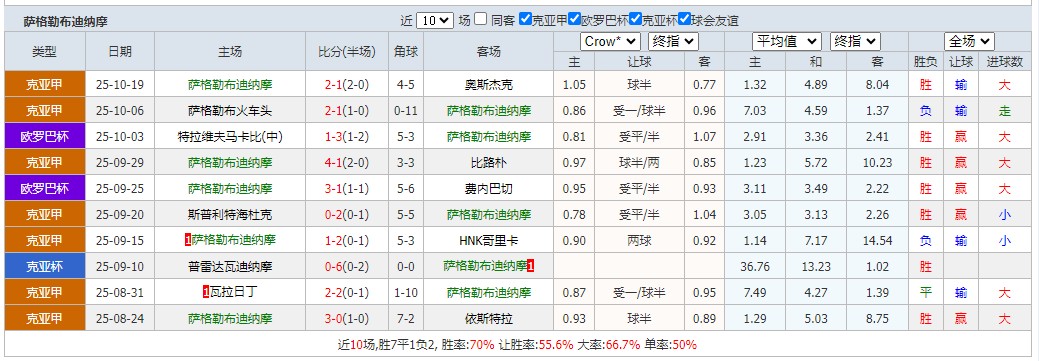
Task: Click 欧罗巴杯 tag in 25-09-25 row
Action: [x=45, y=189]
